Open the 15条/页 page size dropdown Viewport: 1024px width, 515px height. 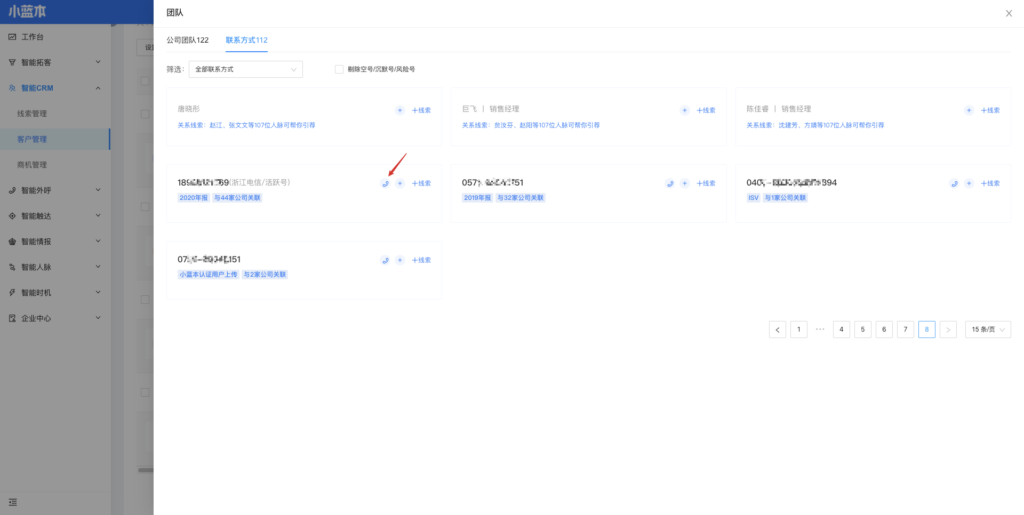987,329
